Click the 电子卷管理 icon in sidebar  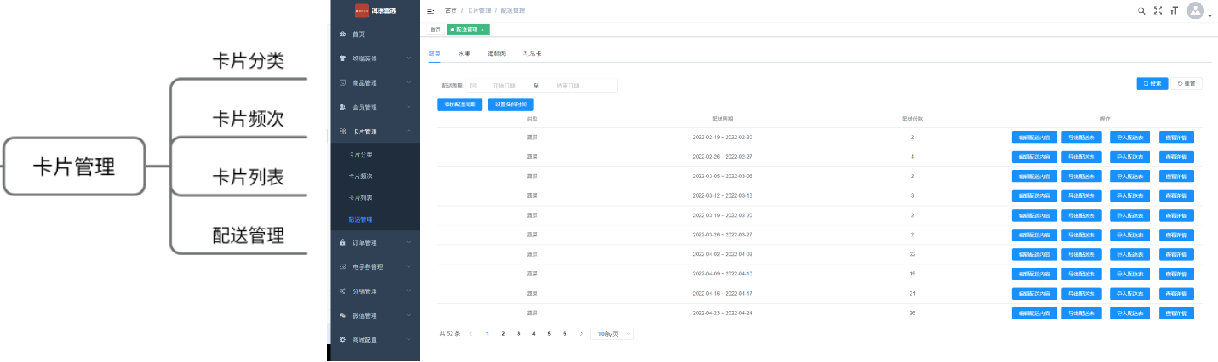343,267
